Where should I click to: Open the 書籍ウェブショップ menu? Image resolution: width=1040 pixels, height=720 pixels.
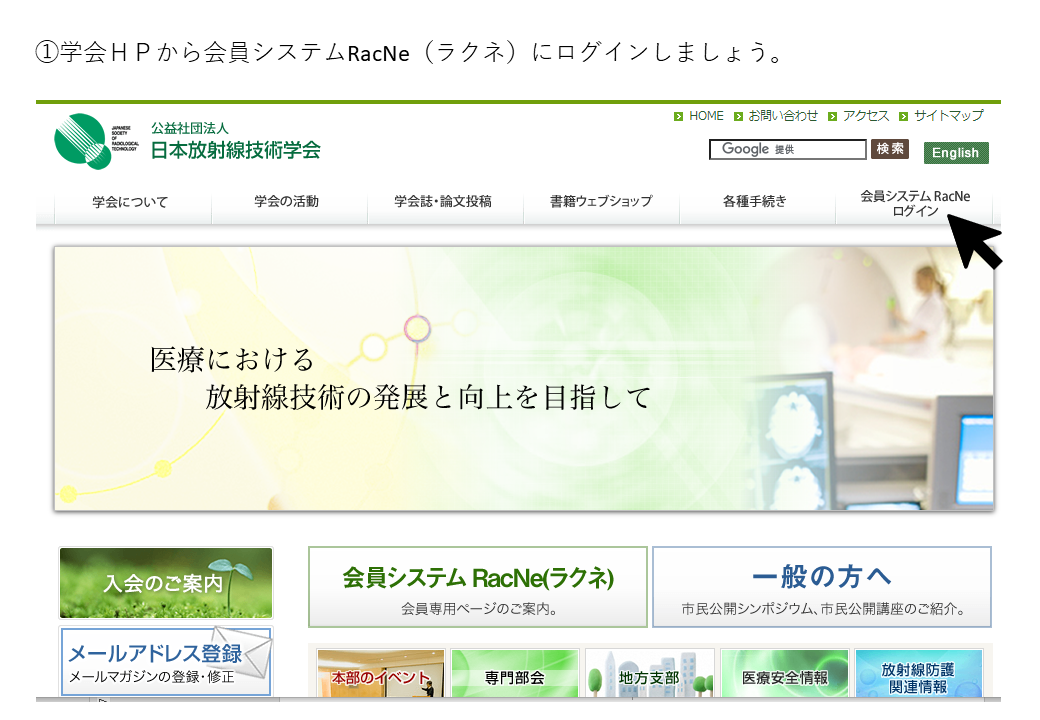click(600, 202)
